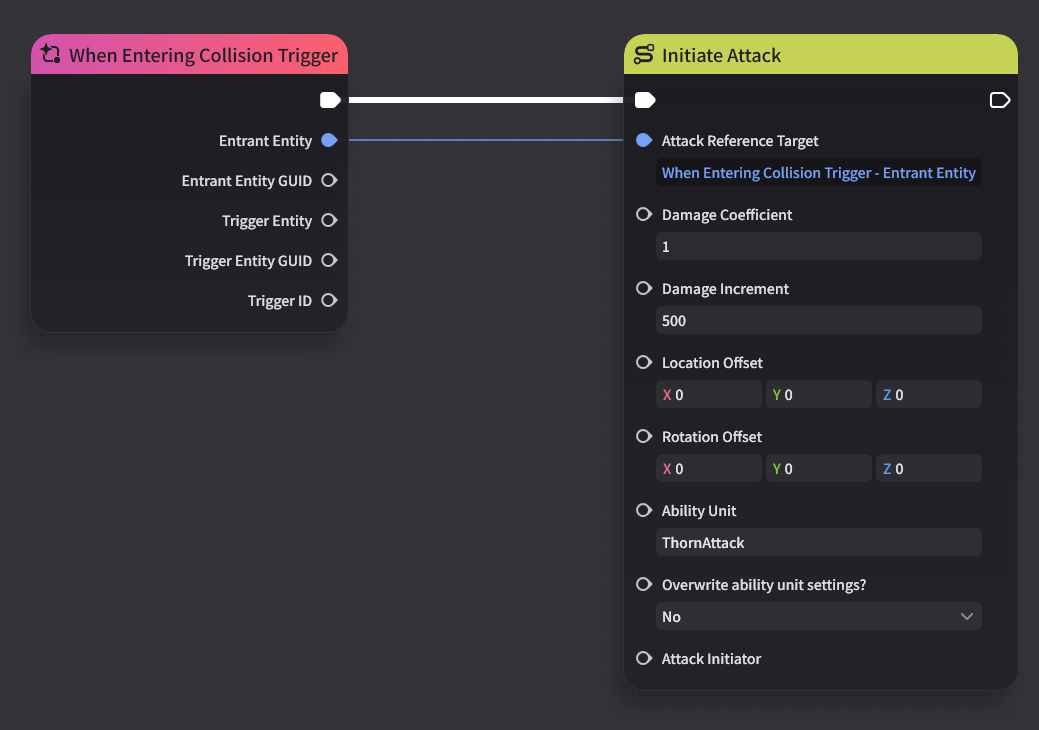This screenshot has height=730, width=1039.
Task: Click the Entrant Entity output pin
Action: [x=329, y=140]
